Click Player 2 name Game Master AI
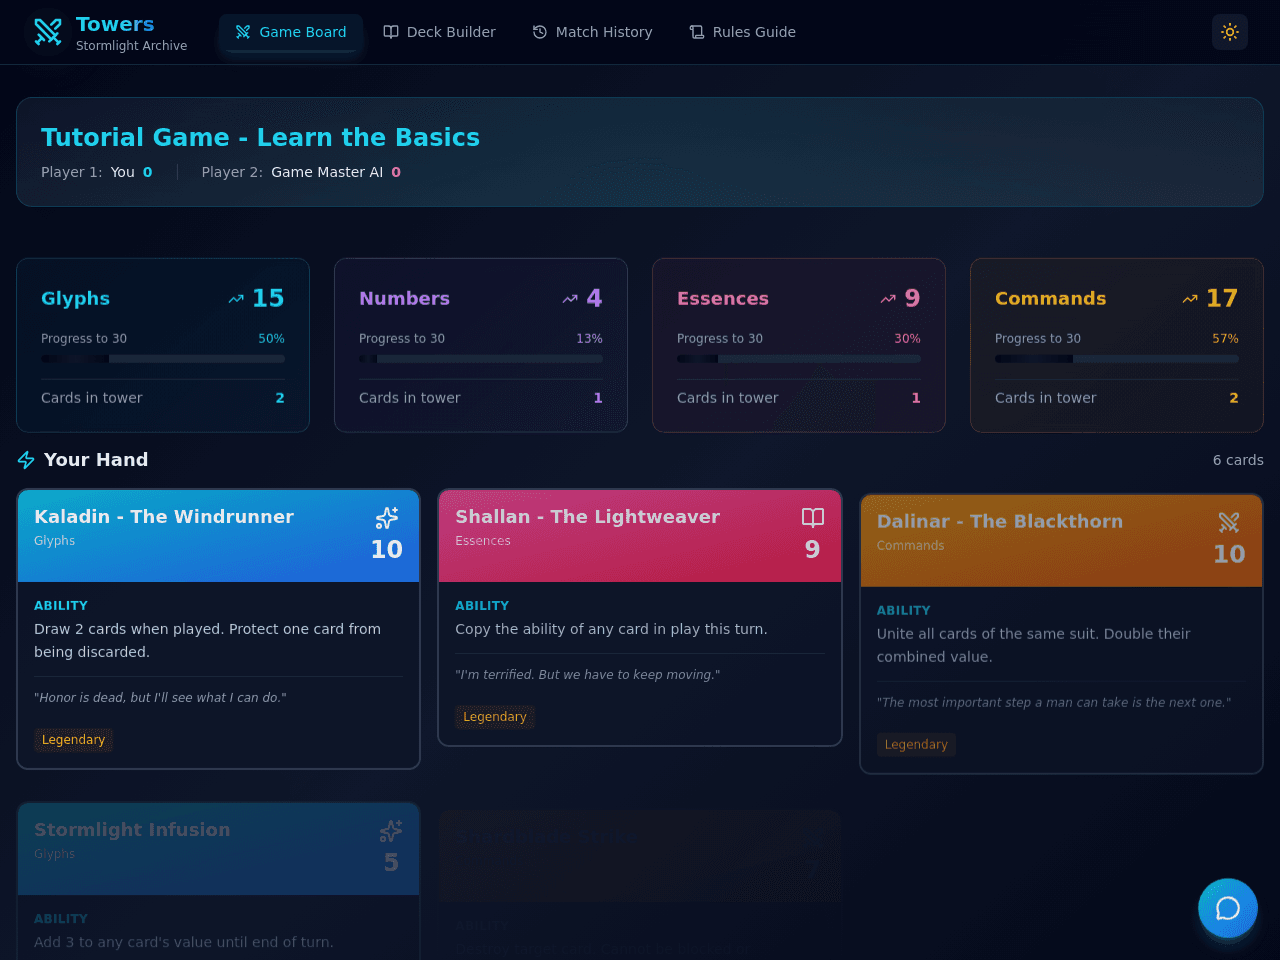 (x=327, y=172)
